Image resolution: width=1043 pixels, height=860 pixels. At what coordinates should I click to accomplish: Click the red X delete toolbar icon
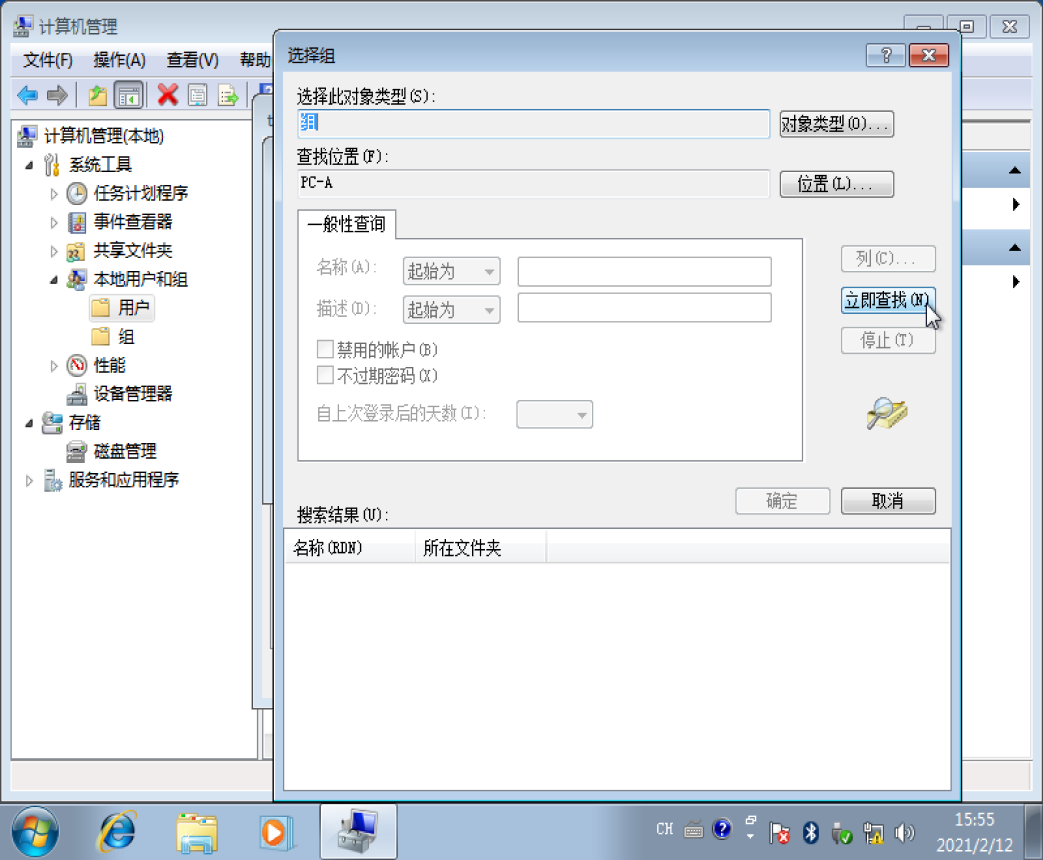point(168,96)
